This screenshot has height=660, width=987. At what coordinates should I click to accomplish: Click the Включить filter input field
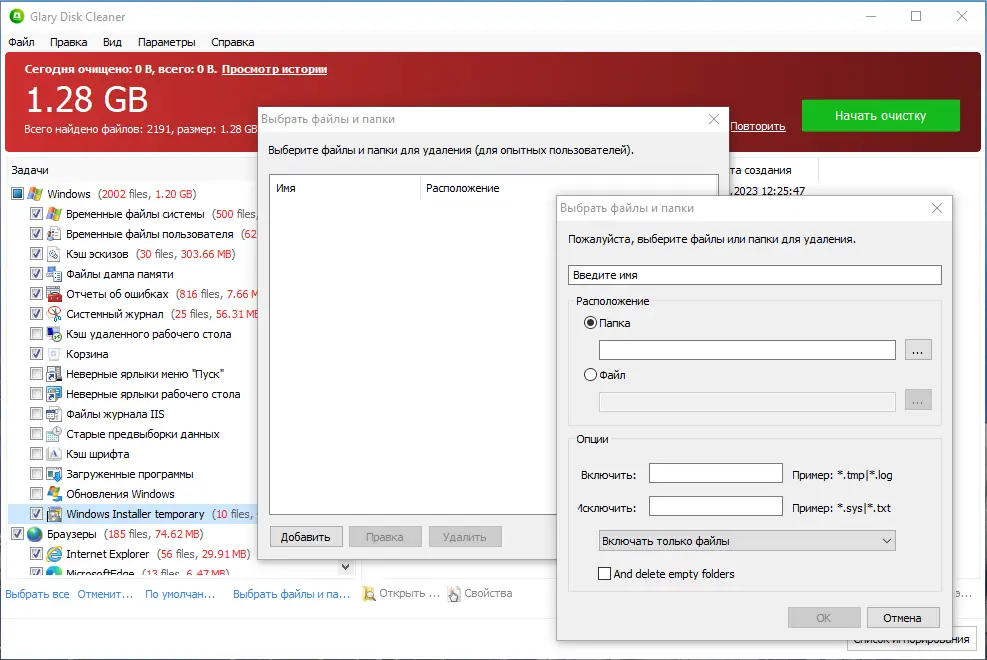716,473
